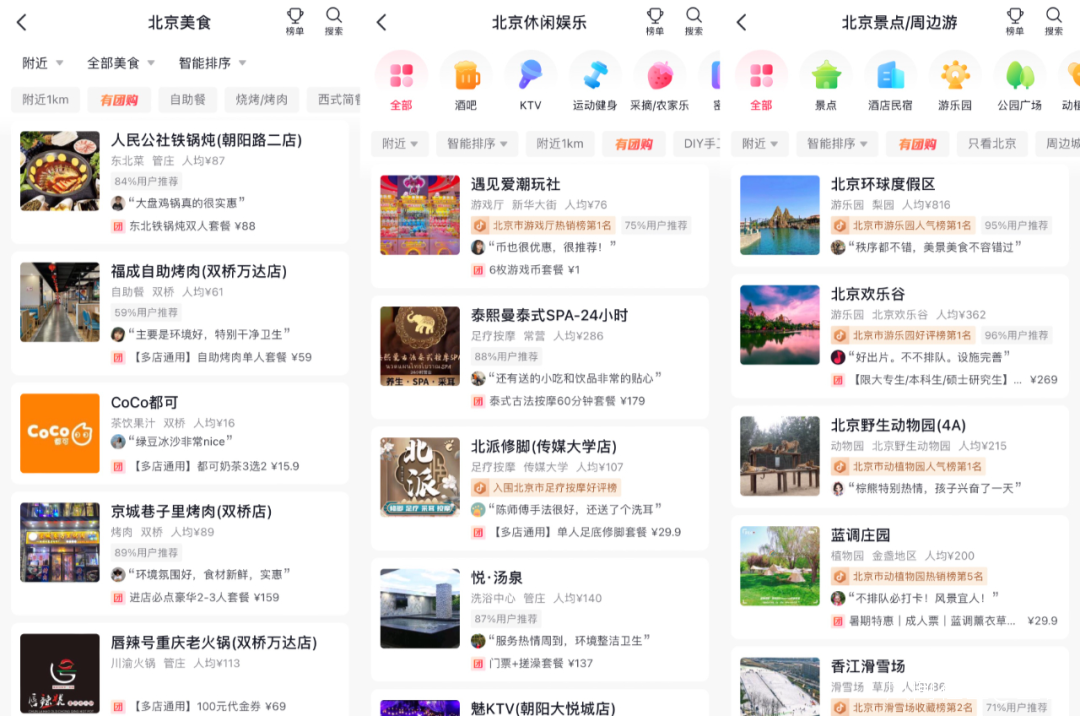Open 唇辣号重庆老火锅 logo thumbnail

coord(60,673)
